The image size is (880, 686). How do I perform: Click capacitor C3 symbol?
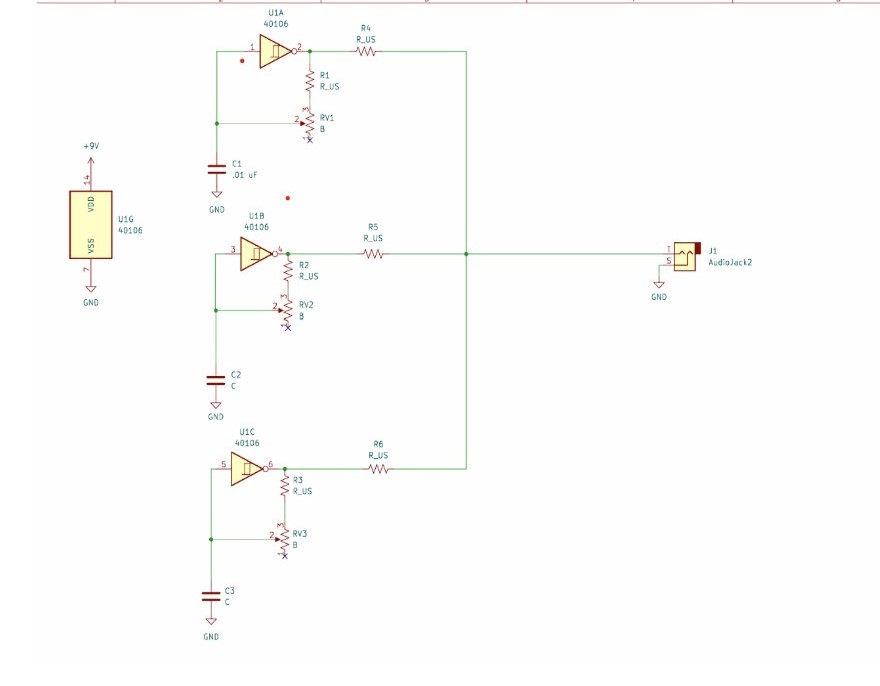coord(210,595)
